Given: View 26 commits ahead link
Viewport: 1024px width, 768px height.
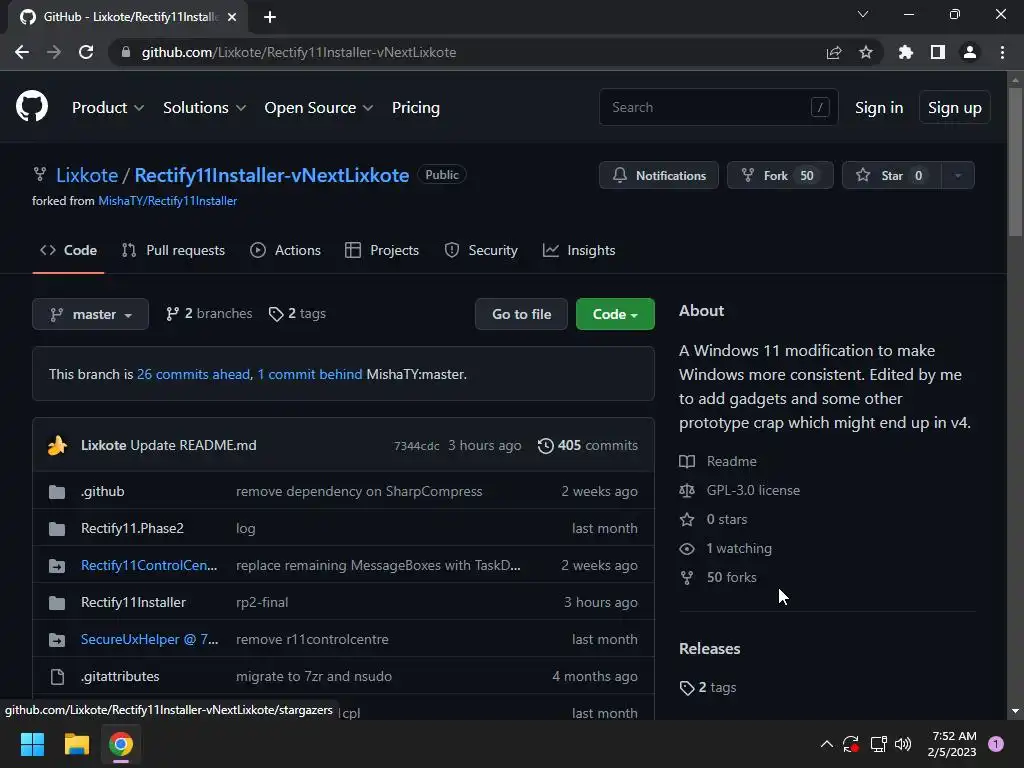Looking at the screenshot, I should click(x=193, y=374).
